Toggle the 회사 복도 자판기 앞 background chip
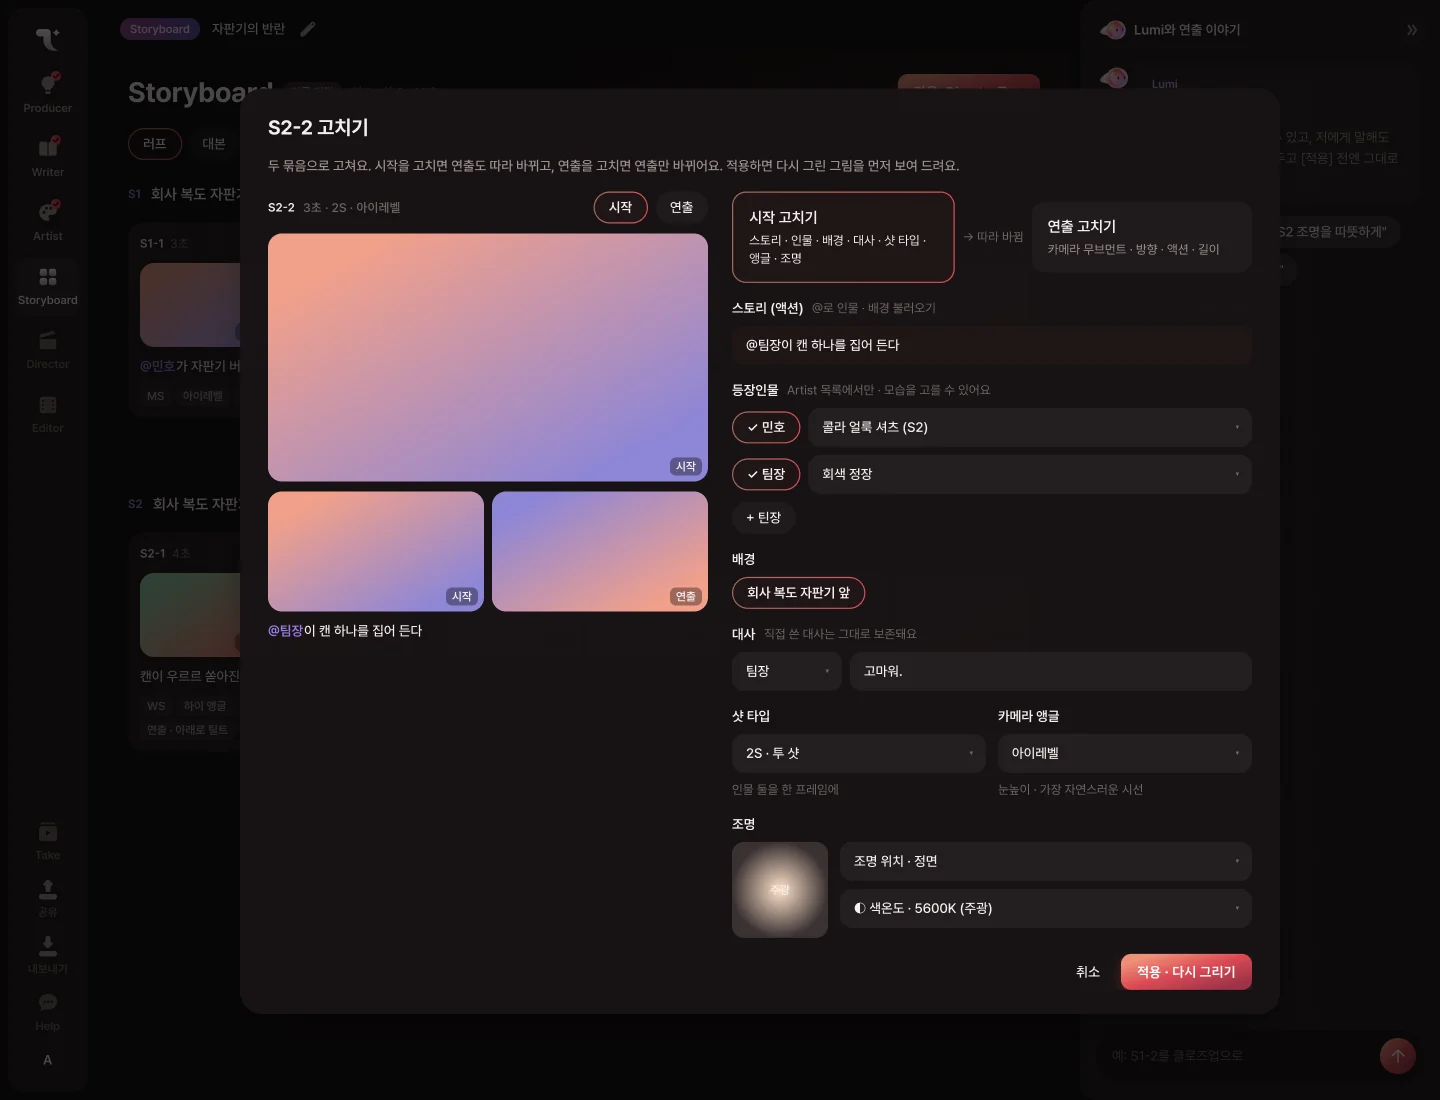The height and width of the screenshot is (1100, 1440). click(798, 592)
